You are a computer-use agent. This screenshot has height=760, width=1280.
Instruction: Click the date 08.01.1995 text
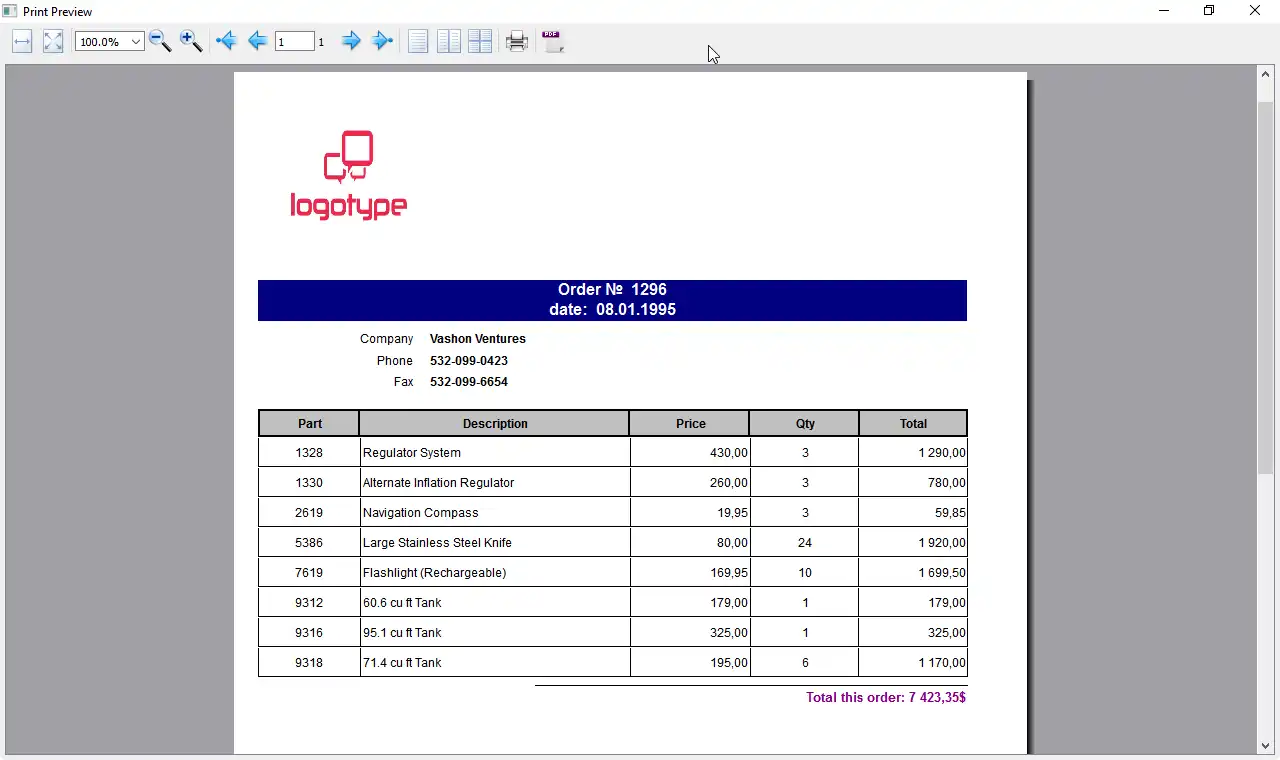click(612, 310)
